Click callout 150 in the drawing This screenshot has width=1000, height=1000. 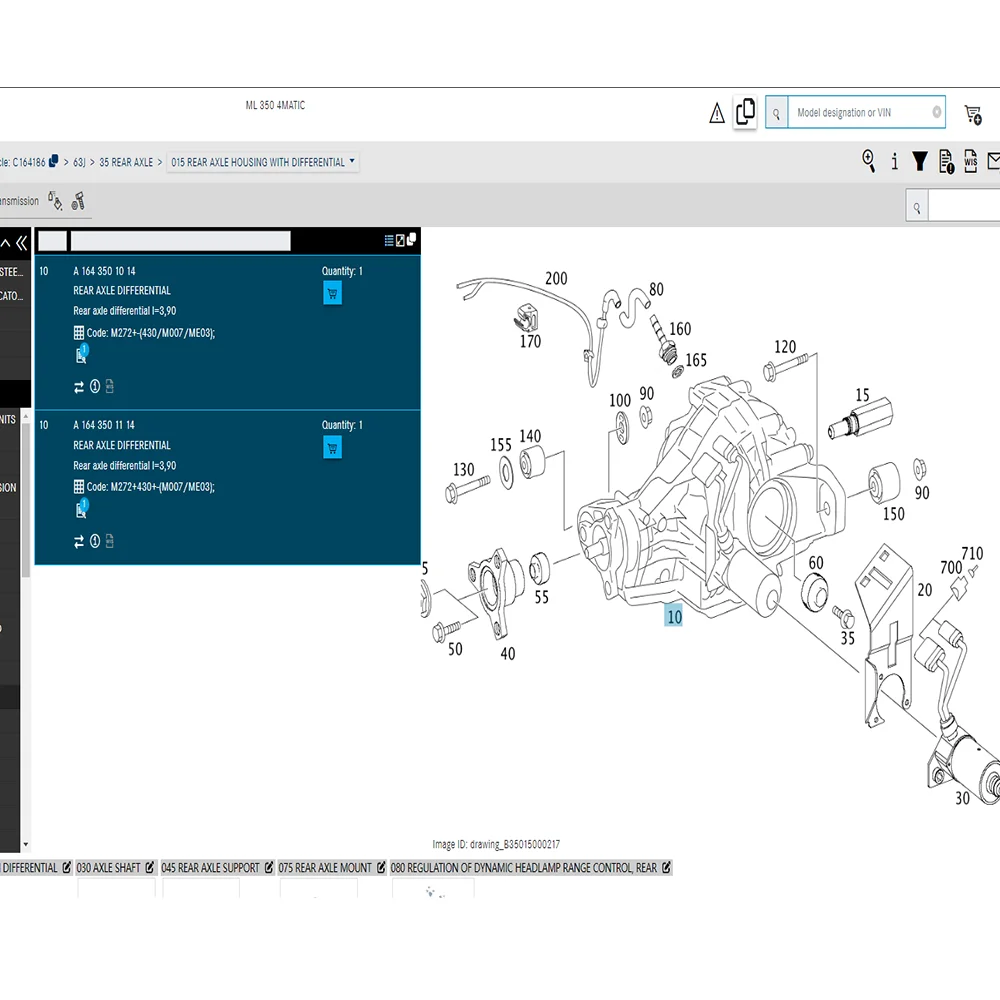tap(893, 513)
